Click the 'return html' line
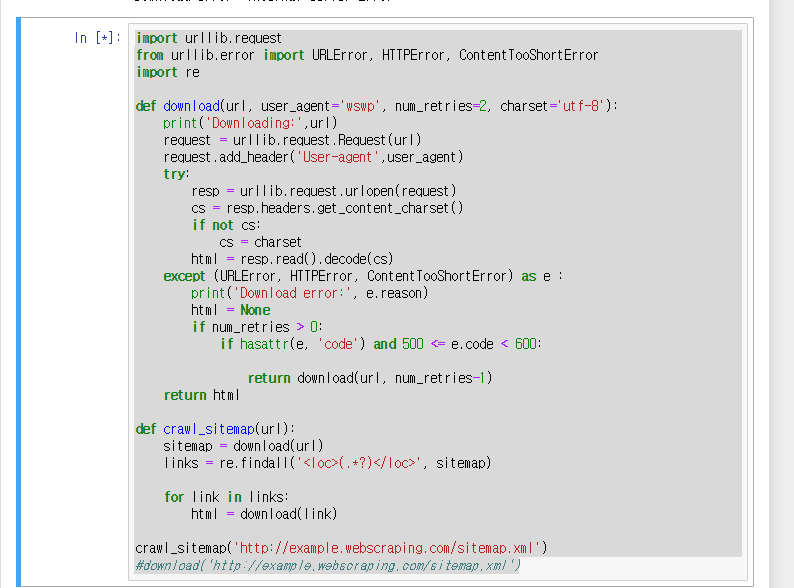This screenshot has width=794, height=588. point(202,395)
